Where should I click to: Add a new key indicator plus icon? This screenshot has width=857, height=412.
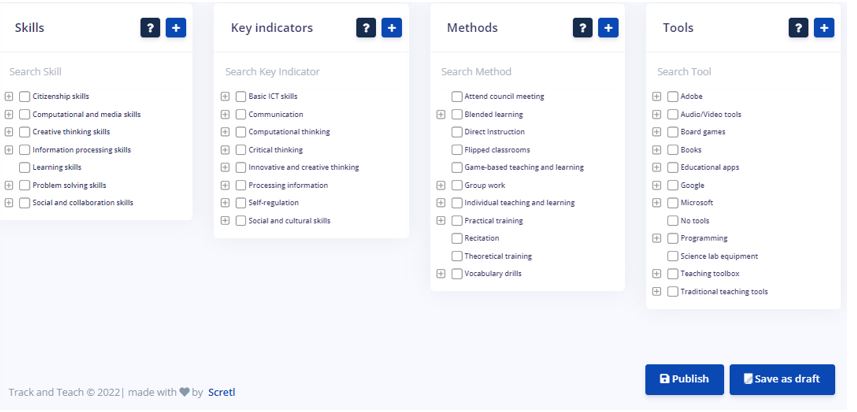pyautogui.click(x=392, y=28)
